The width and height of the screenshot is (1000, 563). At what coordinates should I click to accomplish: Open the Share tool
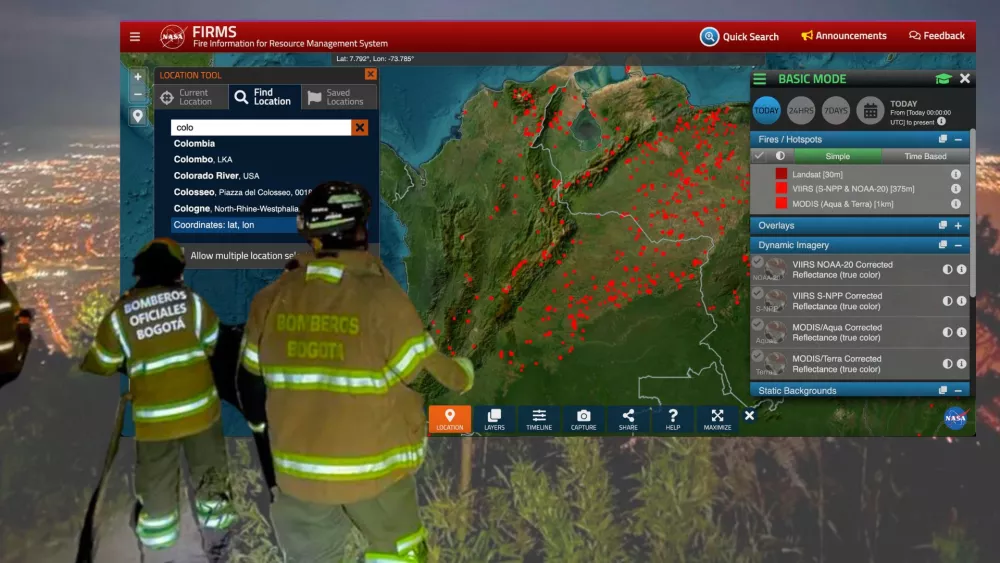[x=628, y=420]
